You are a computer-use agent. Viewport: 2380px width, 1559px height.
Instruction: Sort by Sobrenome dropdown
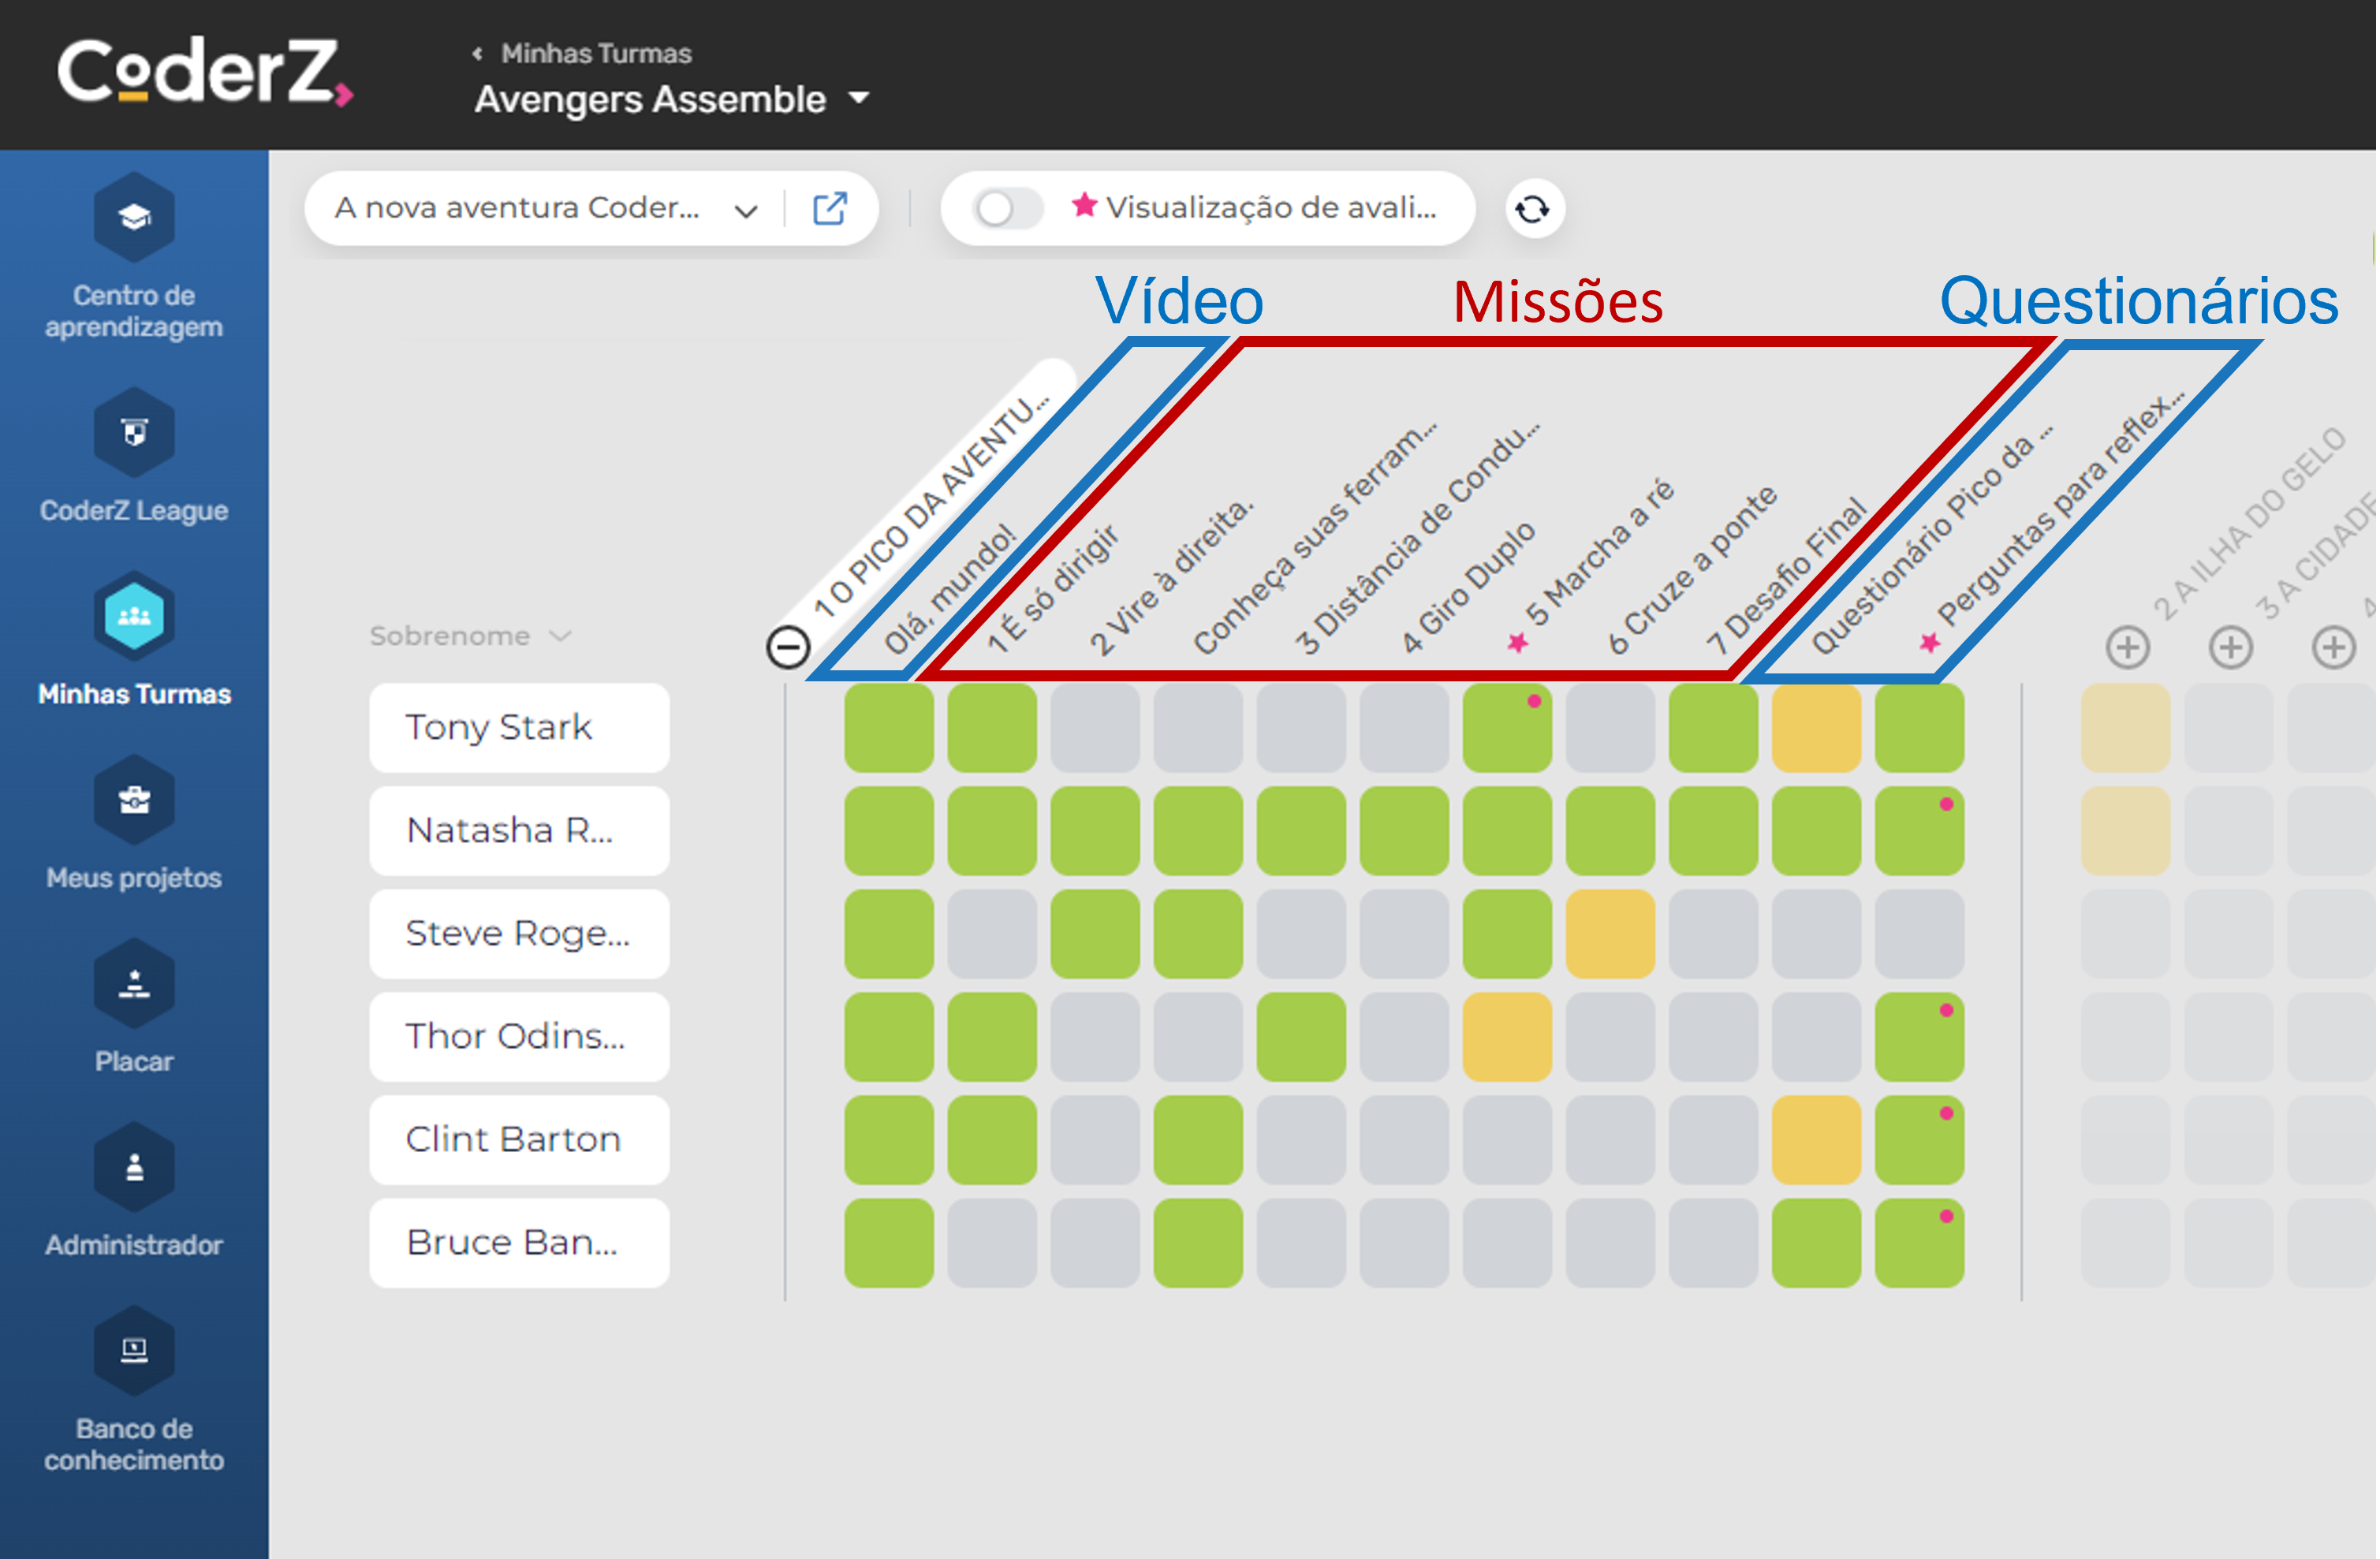pyautogui.click(x=470, y=636)
